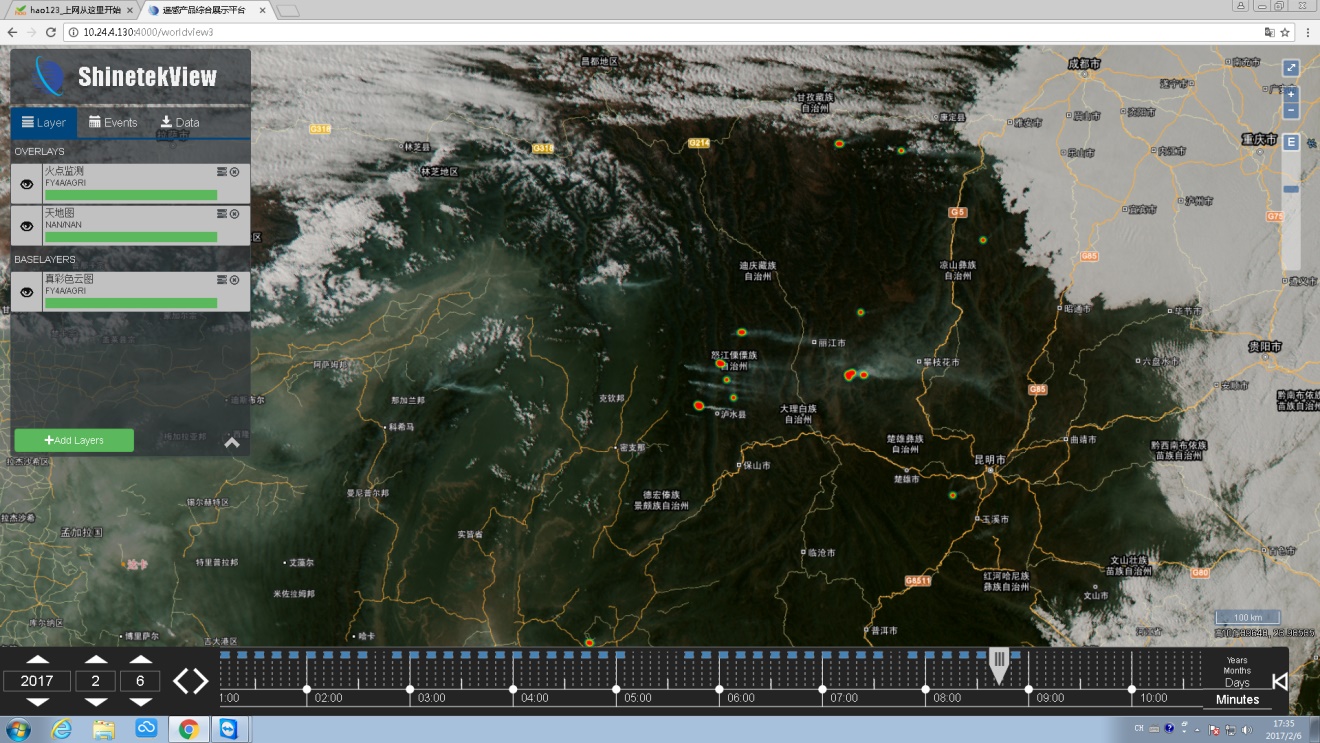This screenshot has height=743, width=1320.
Task: Open the Data tab
Action: pyautogui.click(x=180, y=123)
